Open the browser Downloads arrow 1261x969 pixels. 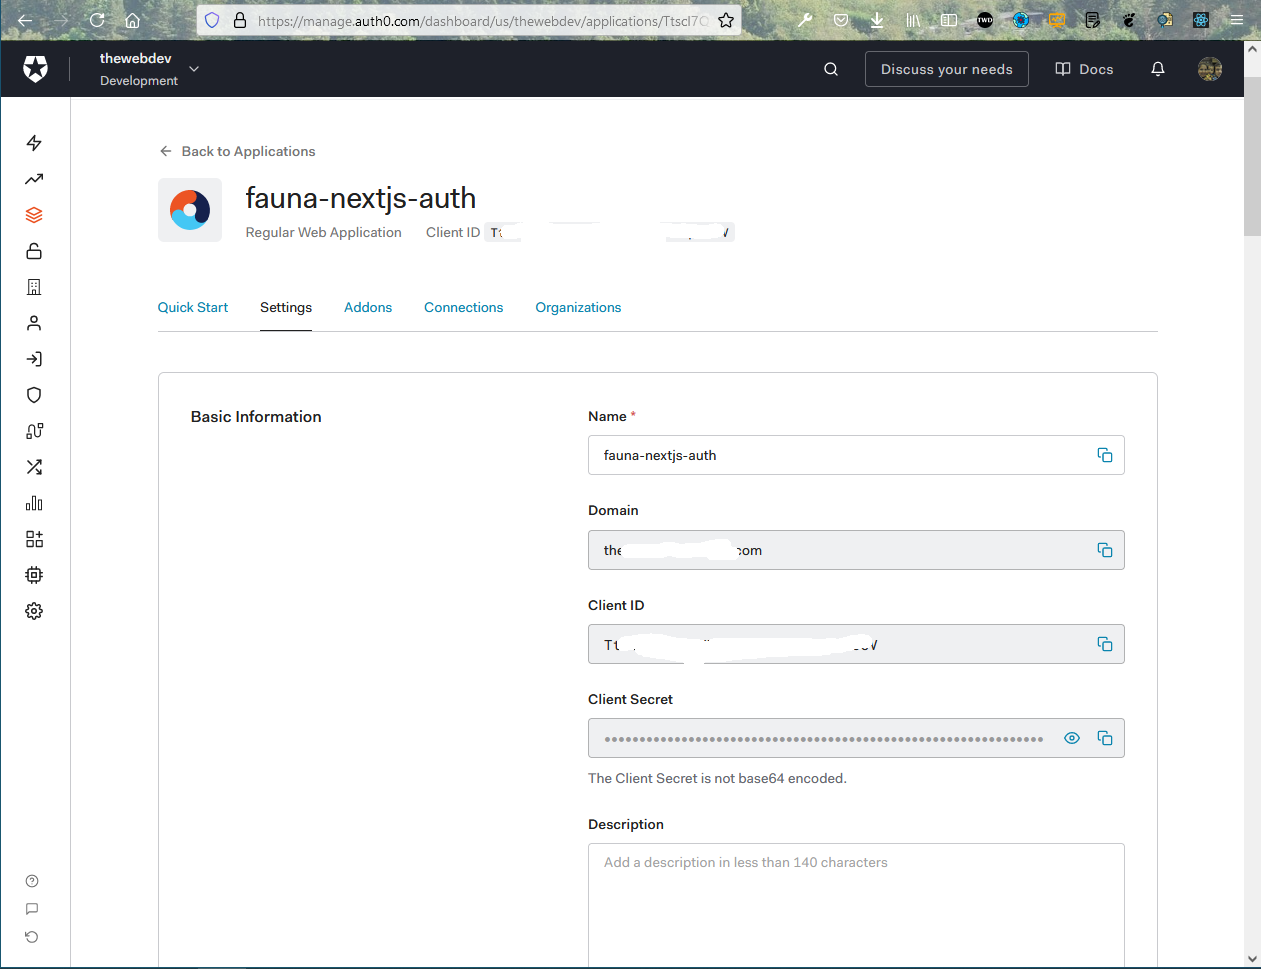[x=877, y=20]
